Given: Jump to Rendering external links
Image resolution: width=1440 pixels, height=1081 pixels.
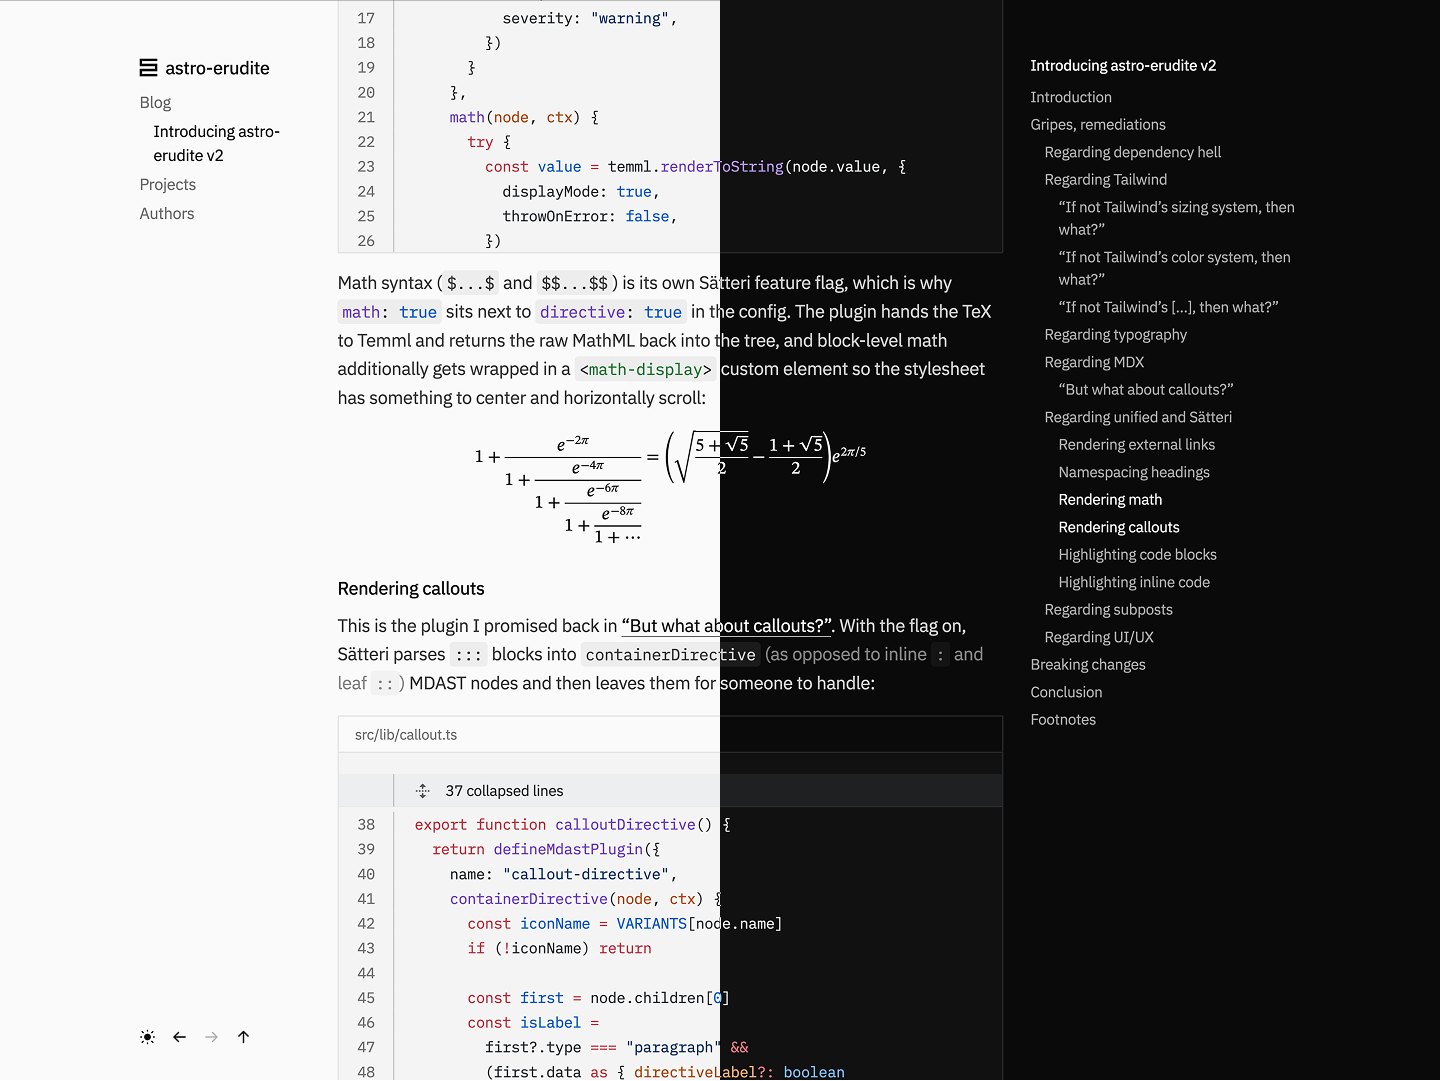Looking at the screenshot, I should 1136,444.
